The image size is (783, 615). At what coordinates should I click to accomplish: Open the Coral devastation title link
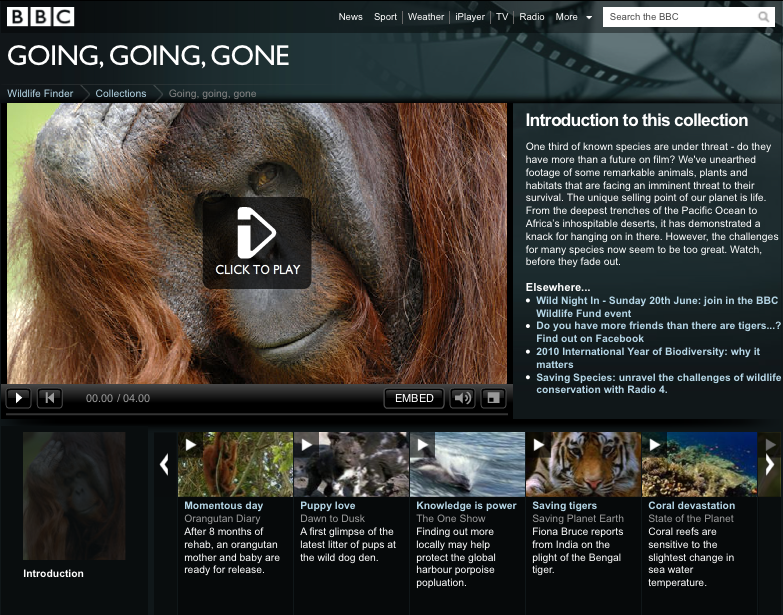(x=692, y=505)
